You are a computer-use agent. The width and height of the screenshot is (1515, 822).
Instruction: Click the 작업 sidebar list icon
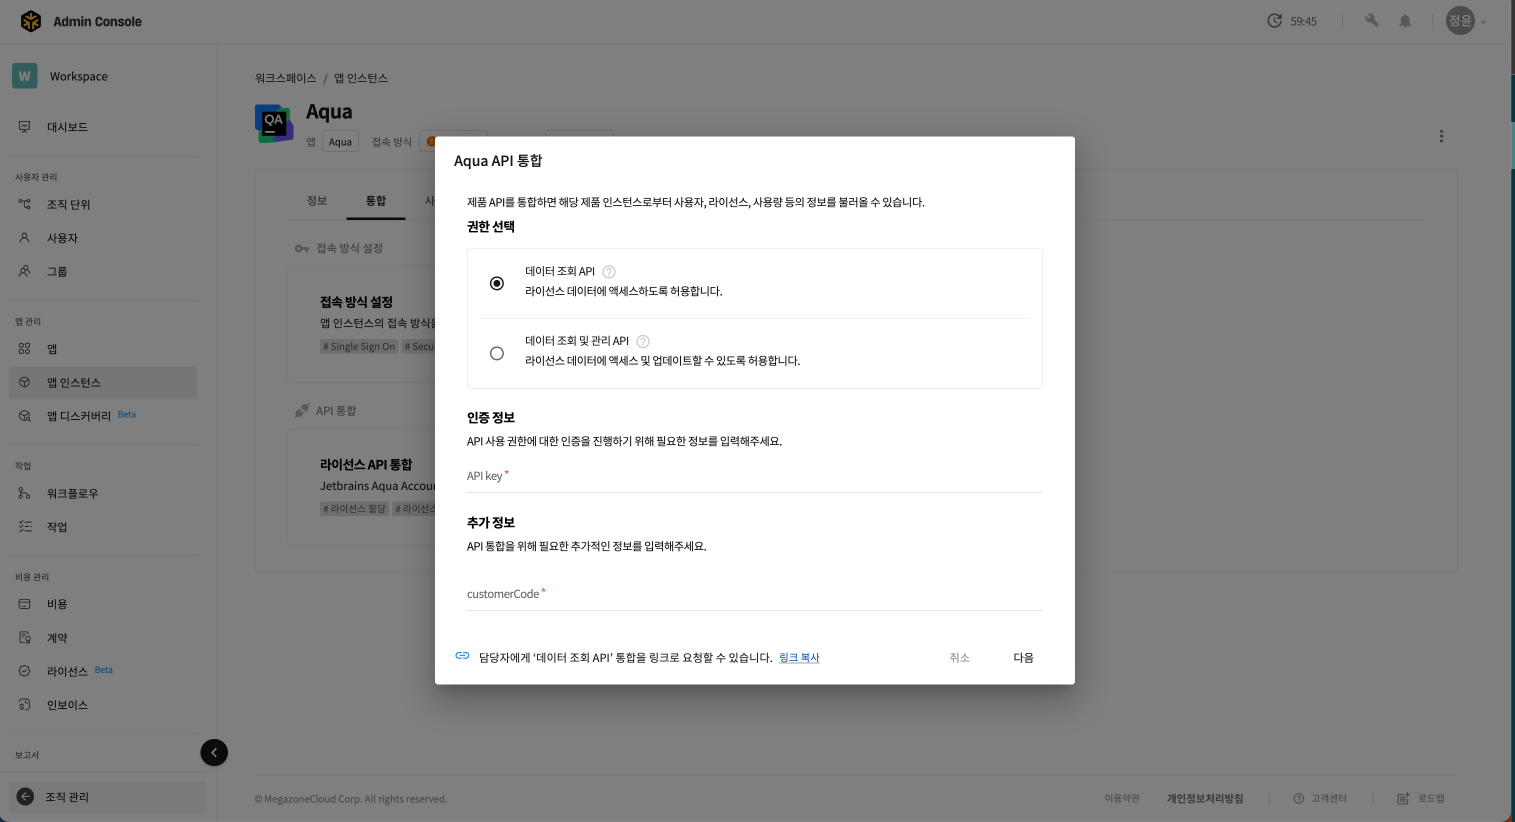tap(25, 527)
